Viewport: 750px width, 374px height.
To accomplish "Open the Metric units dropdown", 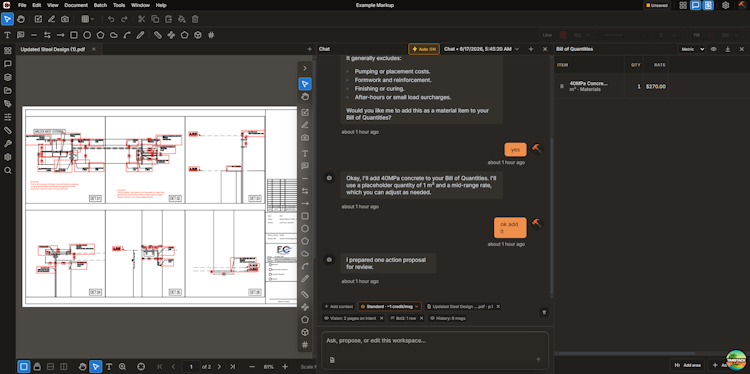I will (692, 49).
